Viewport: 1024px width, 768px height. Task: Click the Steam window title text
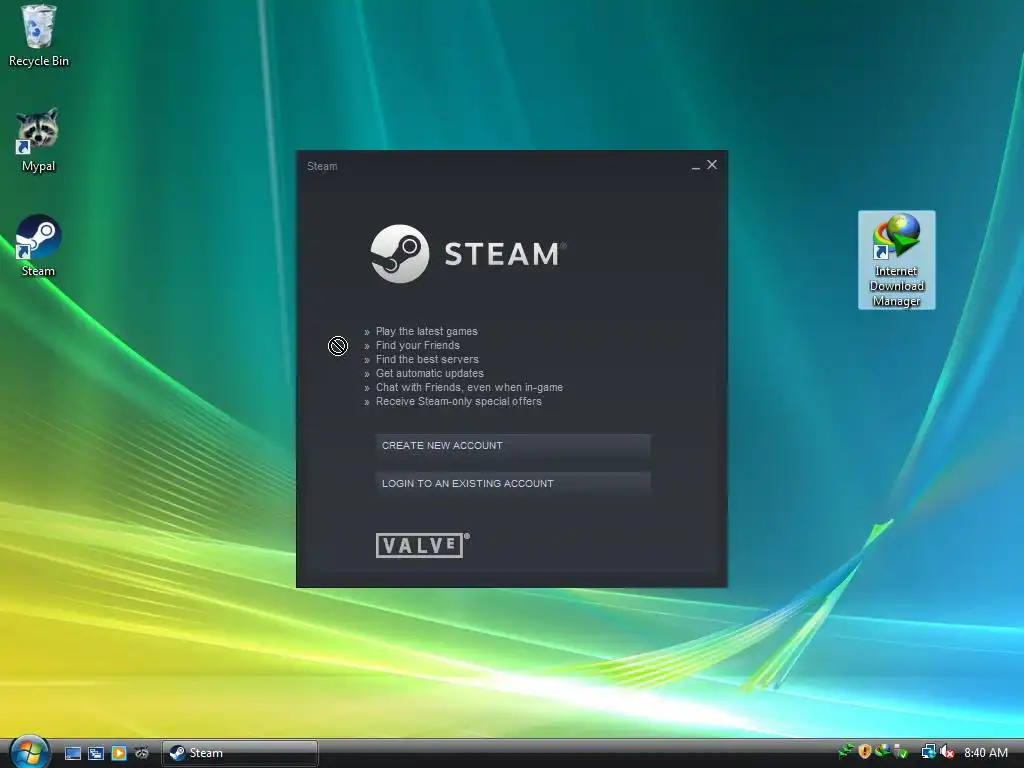[322, 167]
